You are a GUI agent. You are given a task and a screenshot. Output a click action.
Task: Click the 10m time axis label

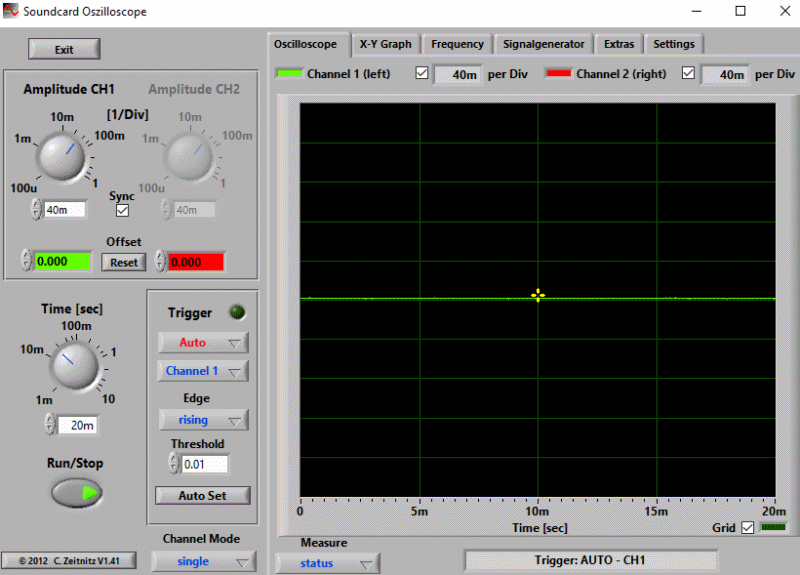pos(537,511)
